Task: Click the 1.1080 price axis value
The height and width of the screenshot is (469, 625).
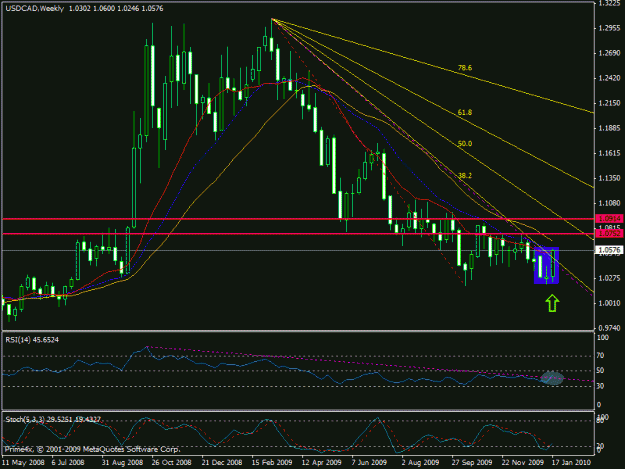Action: (x=609, y=203)
